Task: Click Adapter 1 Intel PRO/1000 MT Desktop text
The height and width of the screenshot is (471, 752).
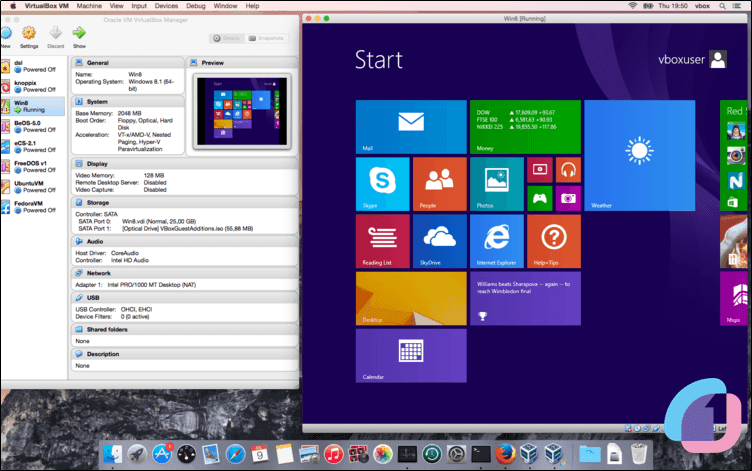Action: tap(135, 285)
